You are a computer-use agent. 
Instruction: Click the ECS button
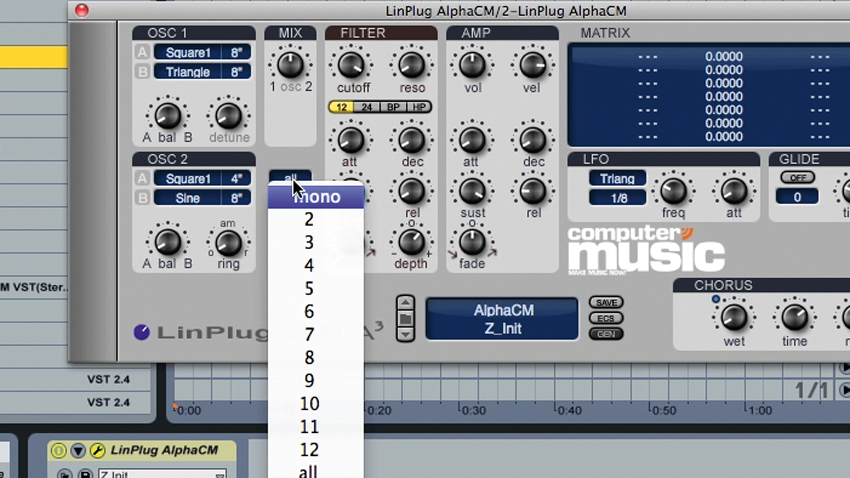(606, 318)
